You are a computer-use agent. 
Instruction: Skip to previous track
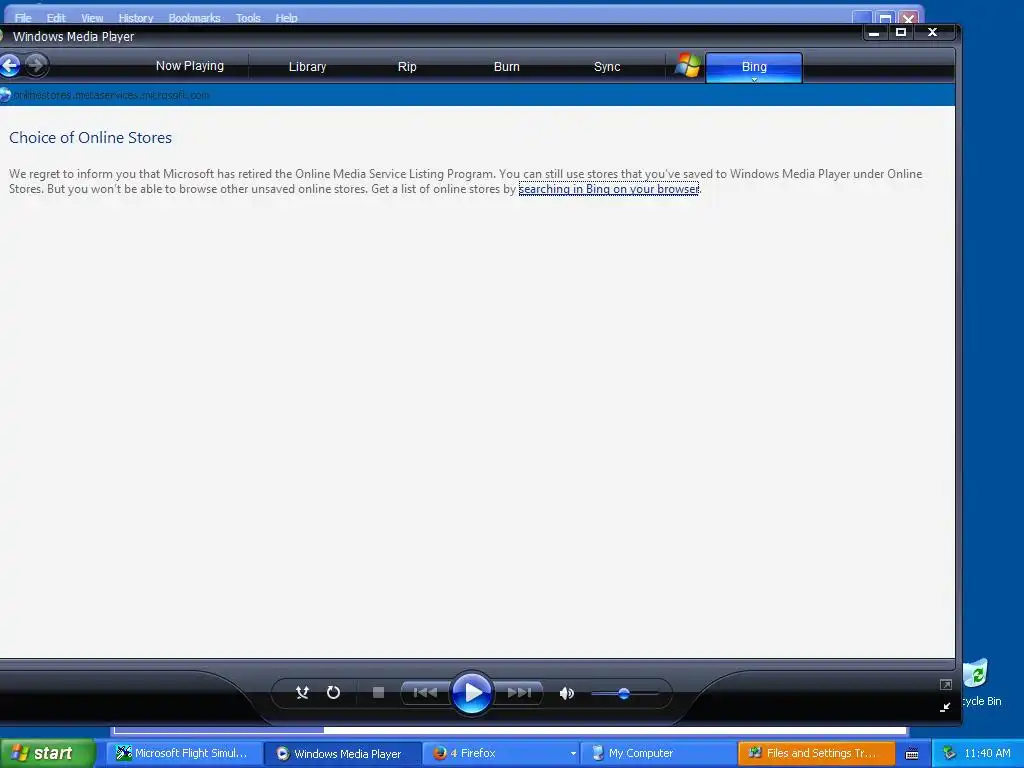click(x=425, y=692)
